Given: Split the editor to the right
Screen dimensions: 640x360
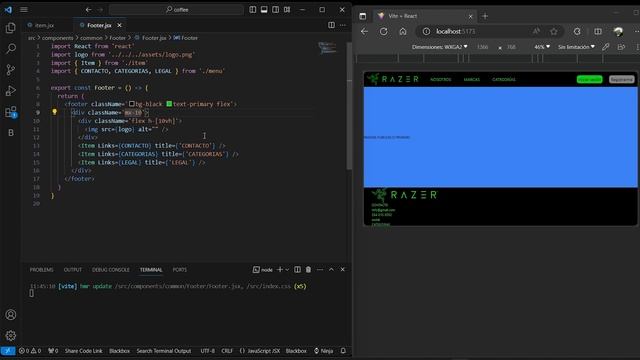Looking at the screenshot, I should [x=331, y=25].
